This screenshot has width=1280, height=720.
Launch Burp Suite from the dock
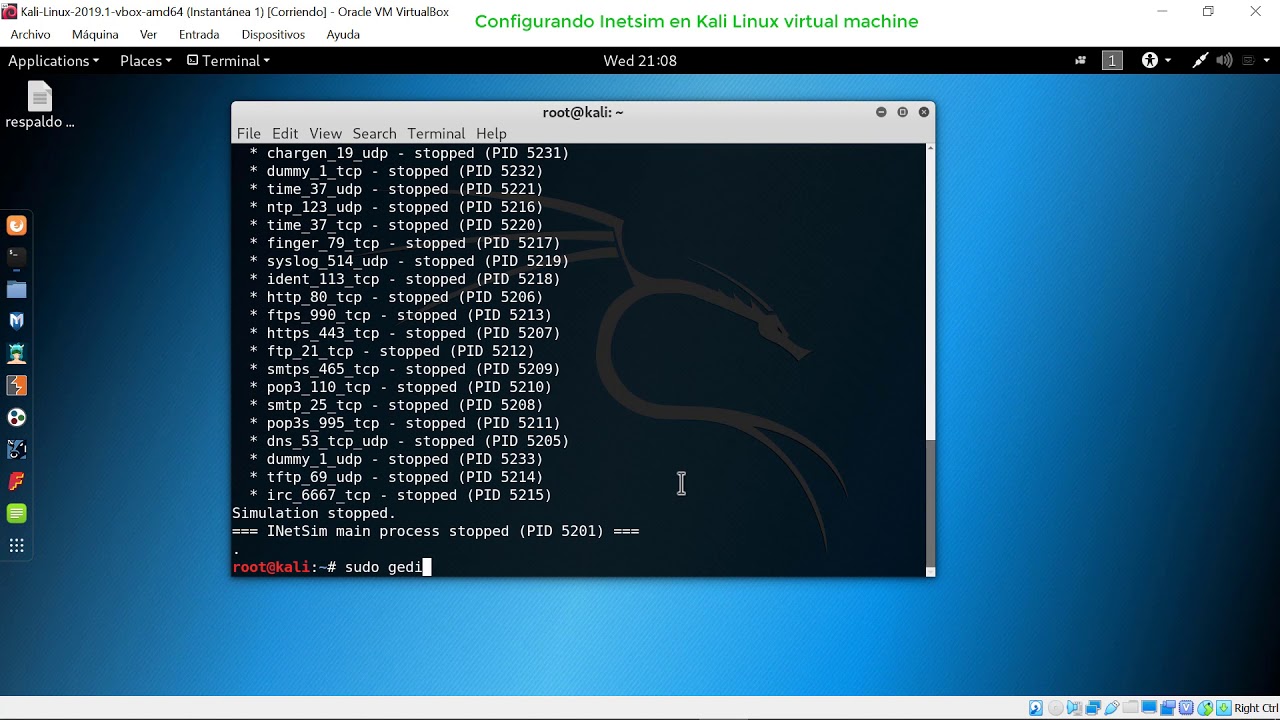tap(16, 385)
